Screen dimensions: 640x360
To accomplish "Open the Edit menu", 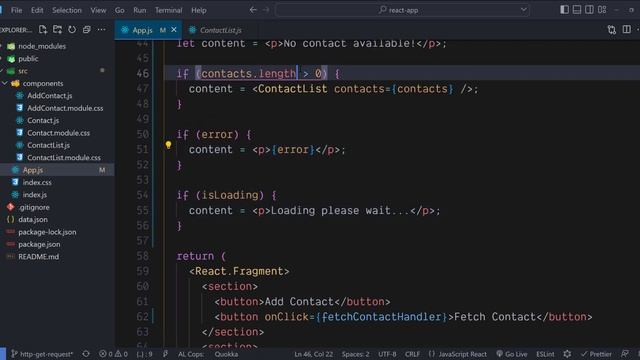I will coord(37,10).
